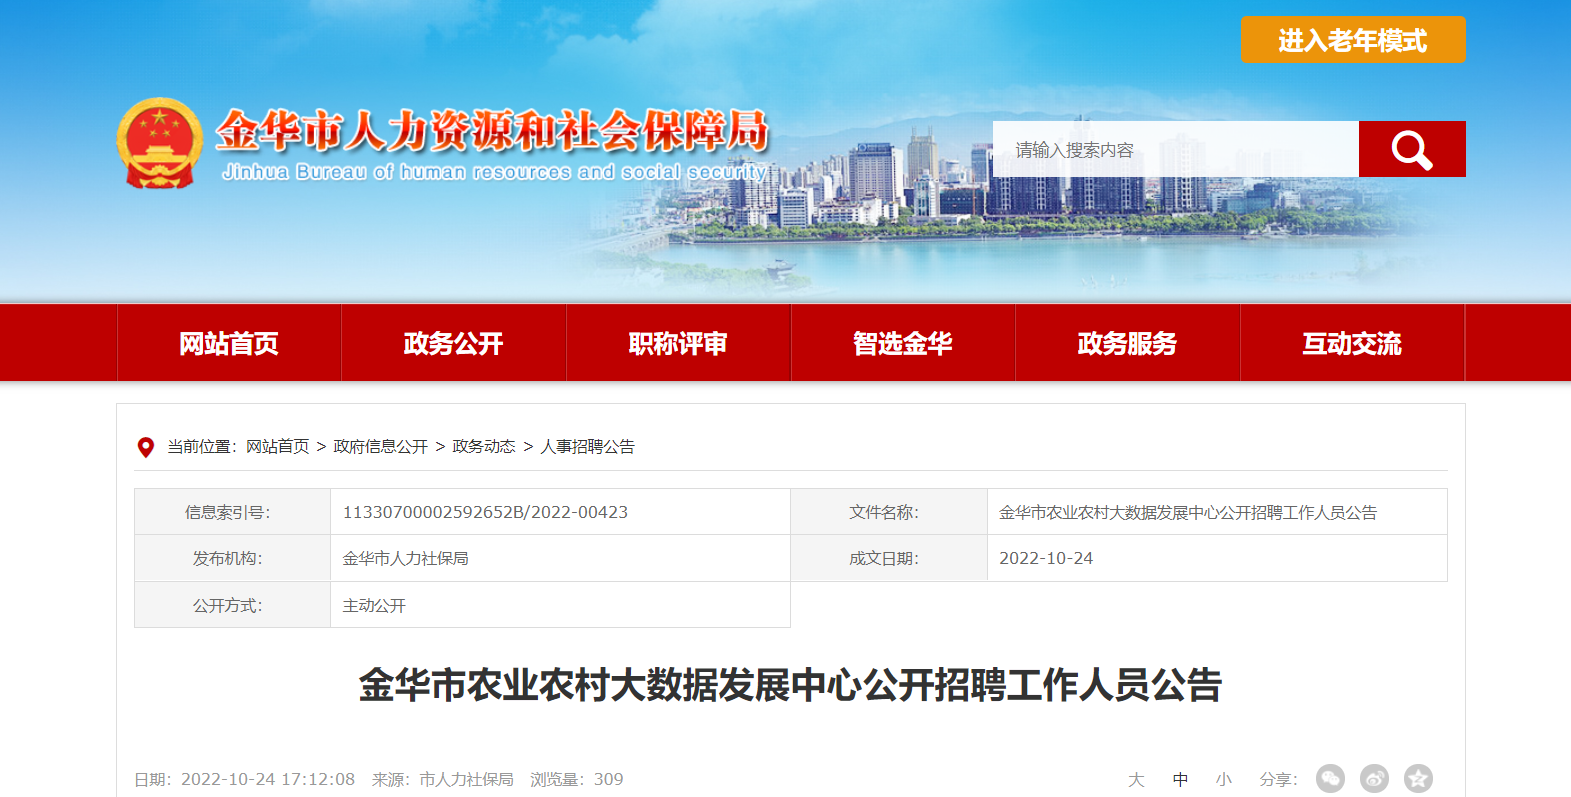Enter elderly mode with 进入老年模式 button
The height and width of the screenshot is (797, 1571).
[x=1353, y=40]
